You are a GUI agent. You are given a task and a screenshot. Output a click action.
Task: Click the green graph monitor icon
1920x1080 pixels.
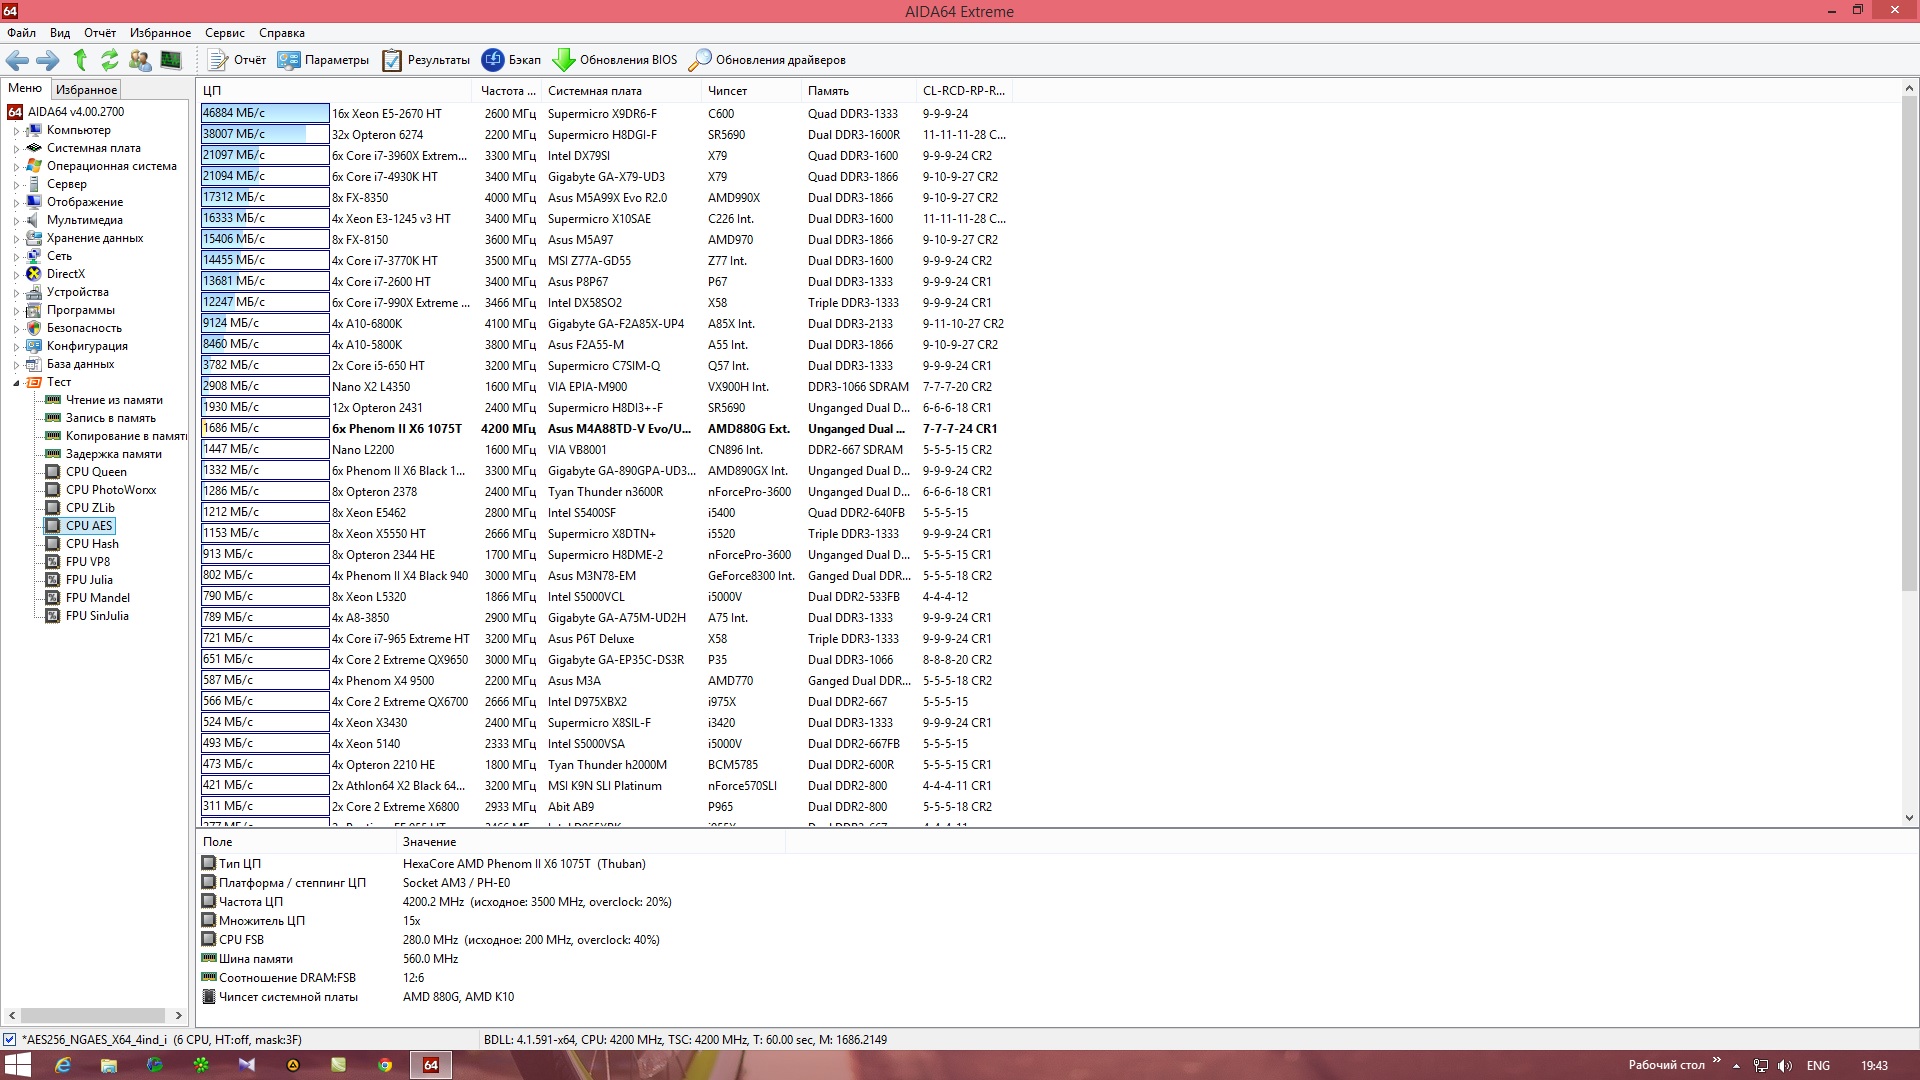pyautogui.click(x=171, y=60)
